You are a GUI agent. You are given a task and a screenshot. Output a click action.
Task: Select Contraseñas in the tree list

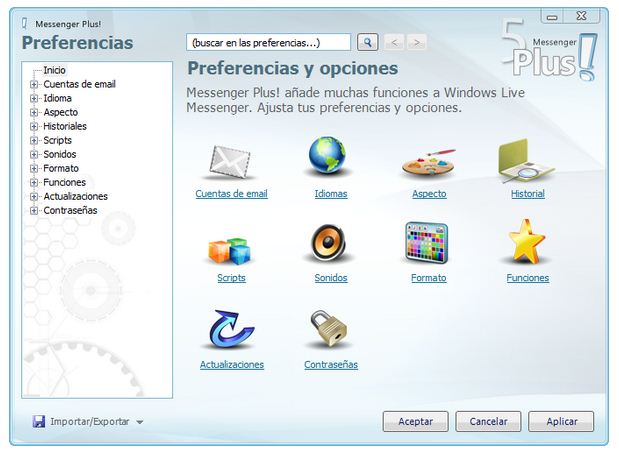pos(70,210)
